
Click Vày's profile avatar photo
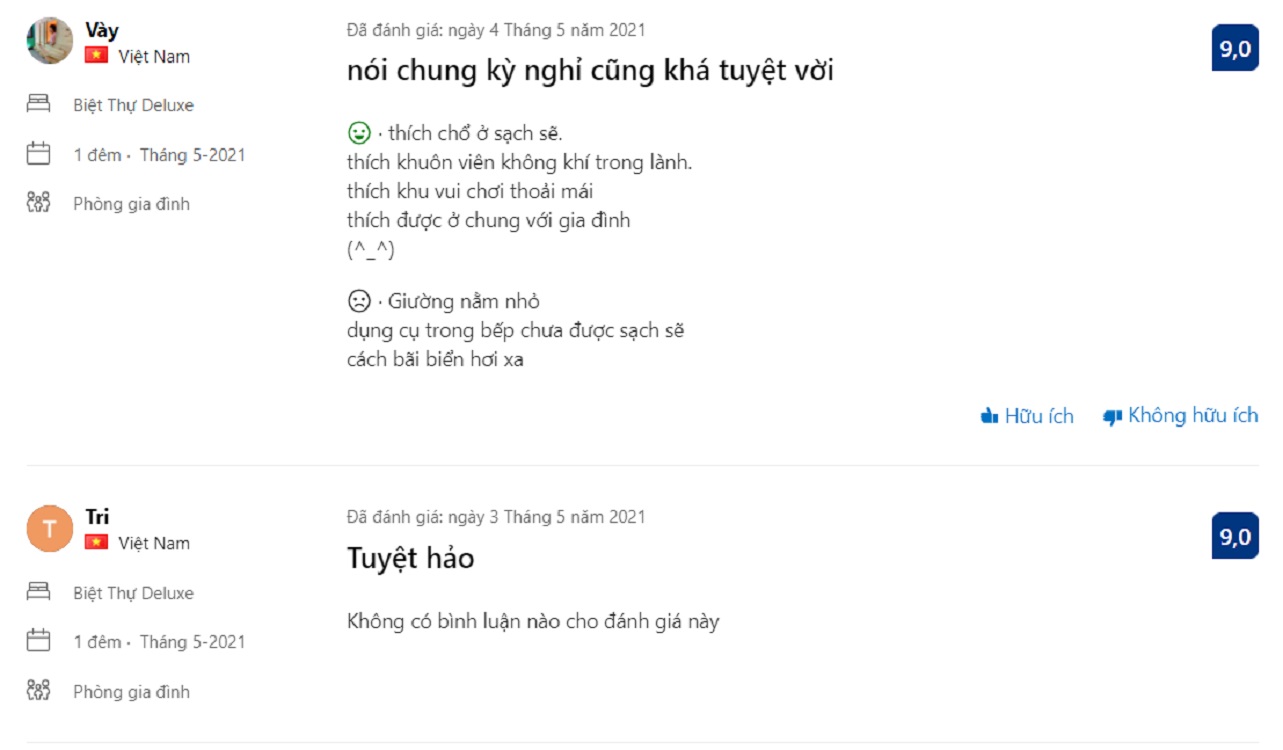tap(49, 41)
